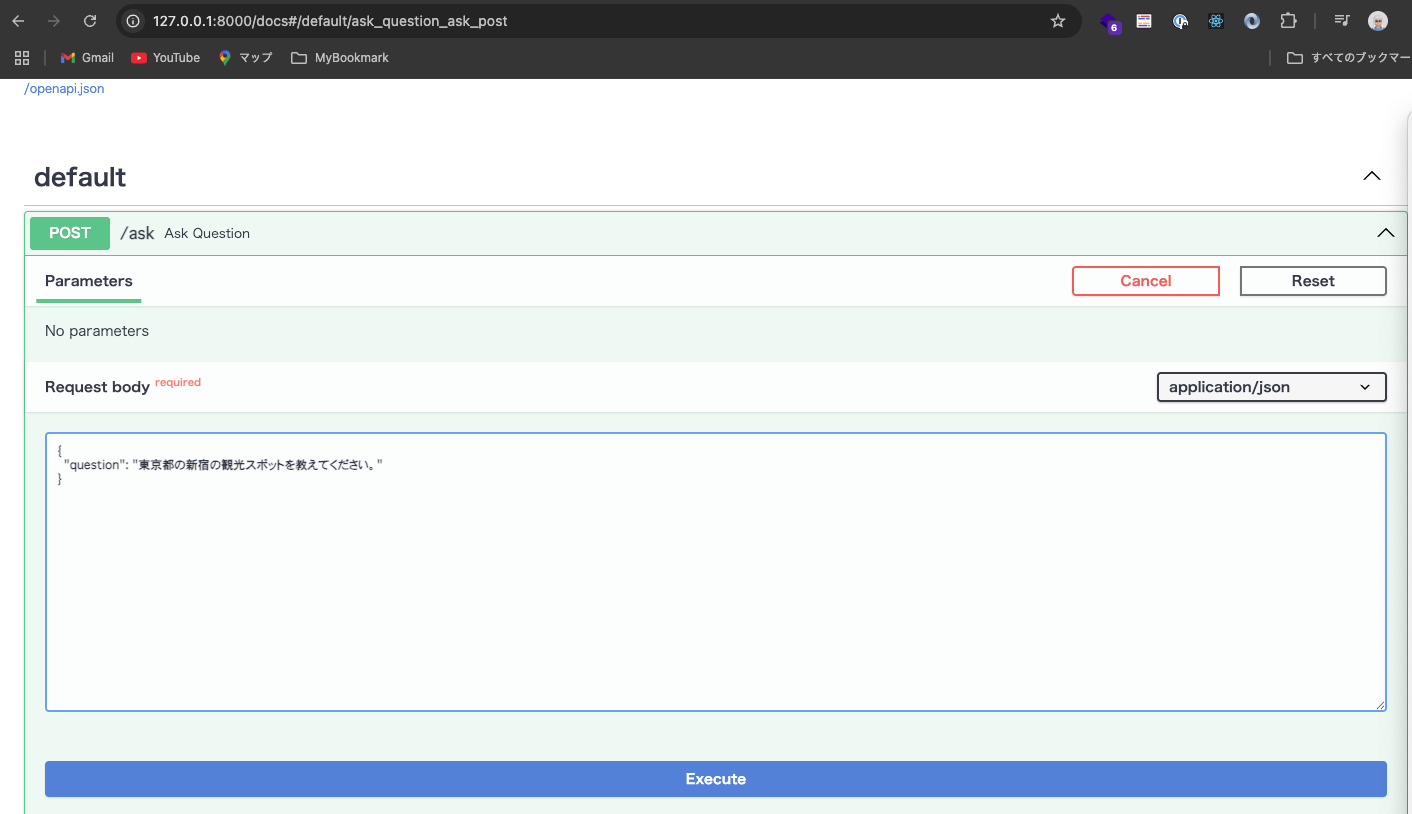Click the No parameters text

[x=97, y=331]
